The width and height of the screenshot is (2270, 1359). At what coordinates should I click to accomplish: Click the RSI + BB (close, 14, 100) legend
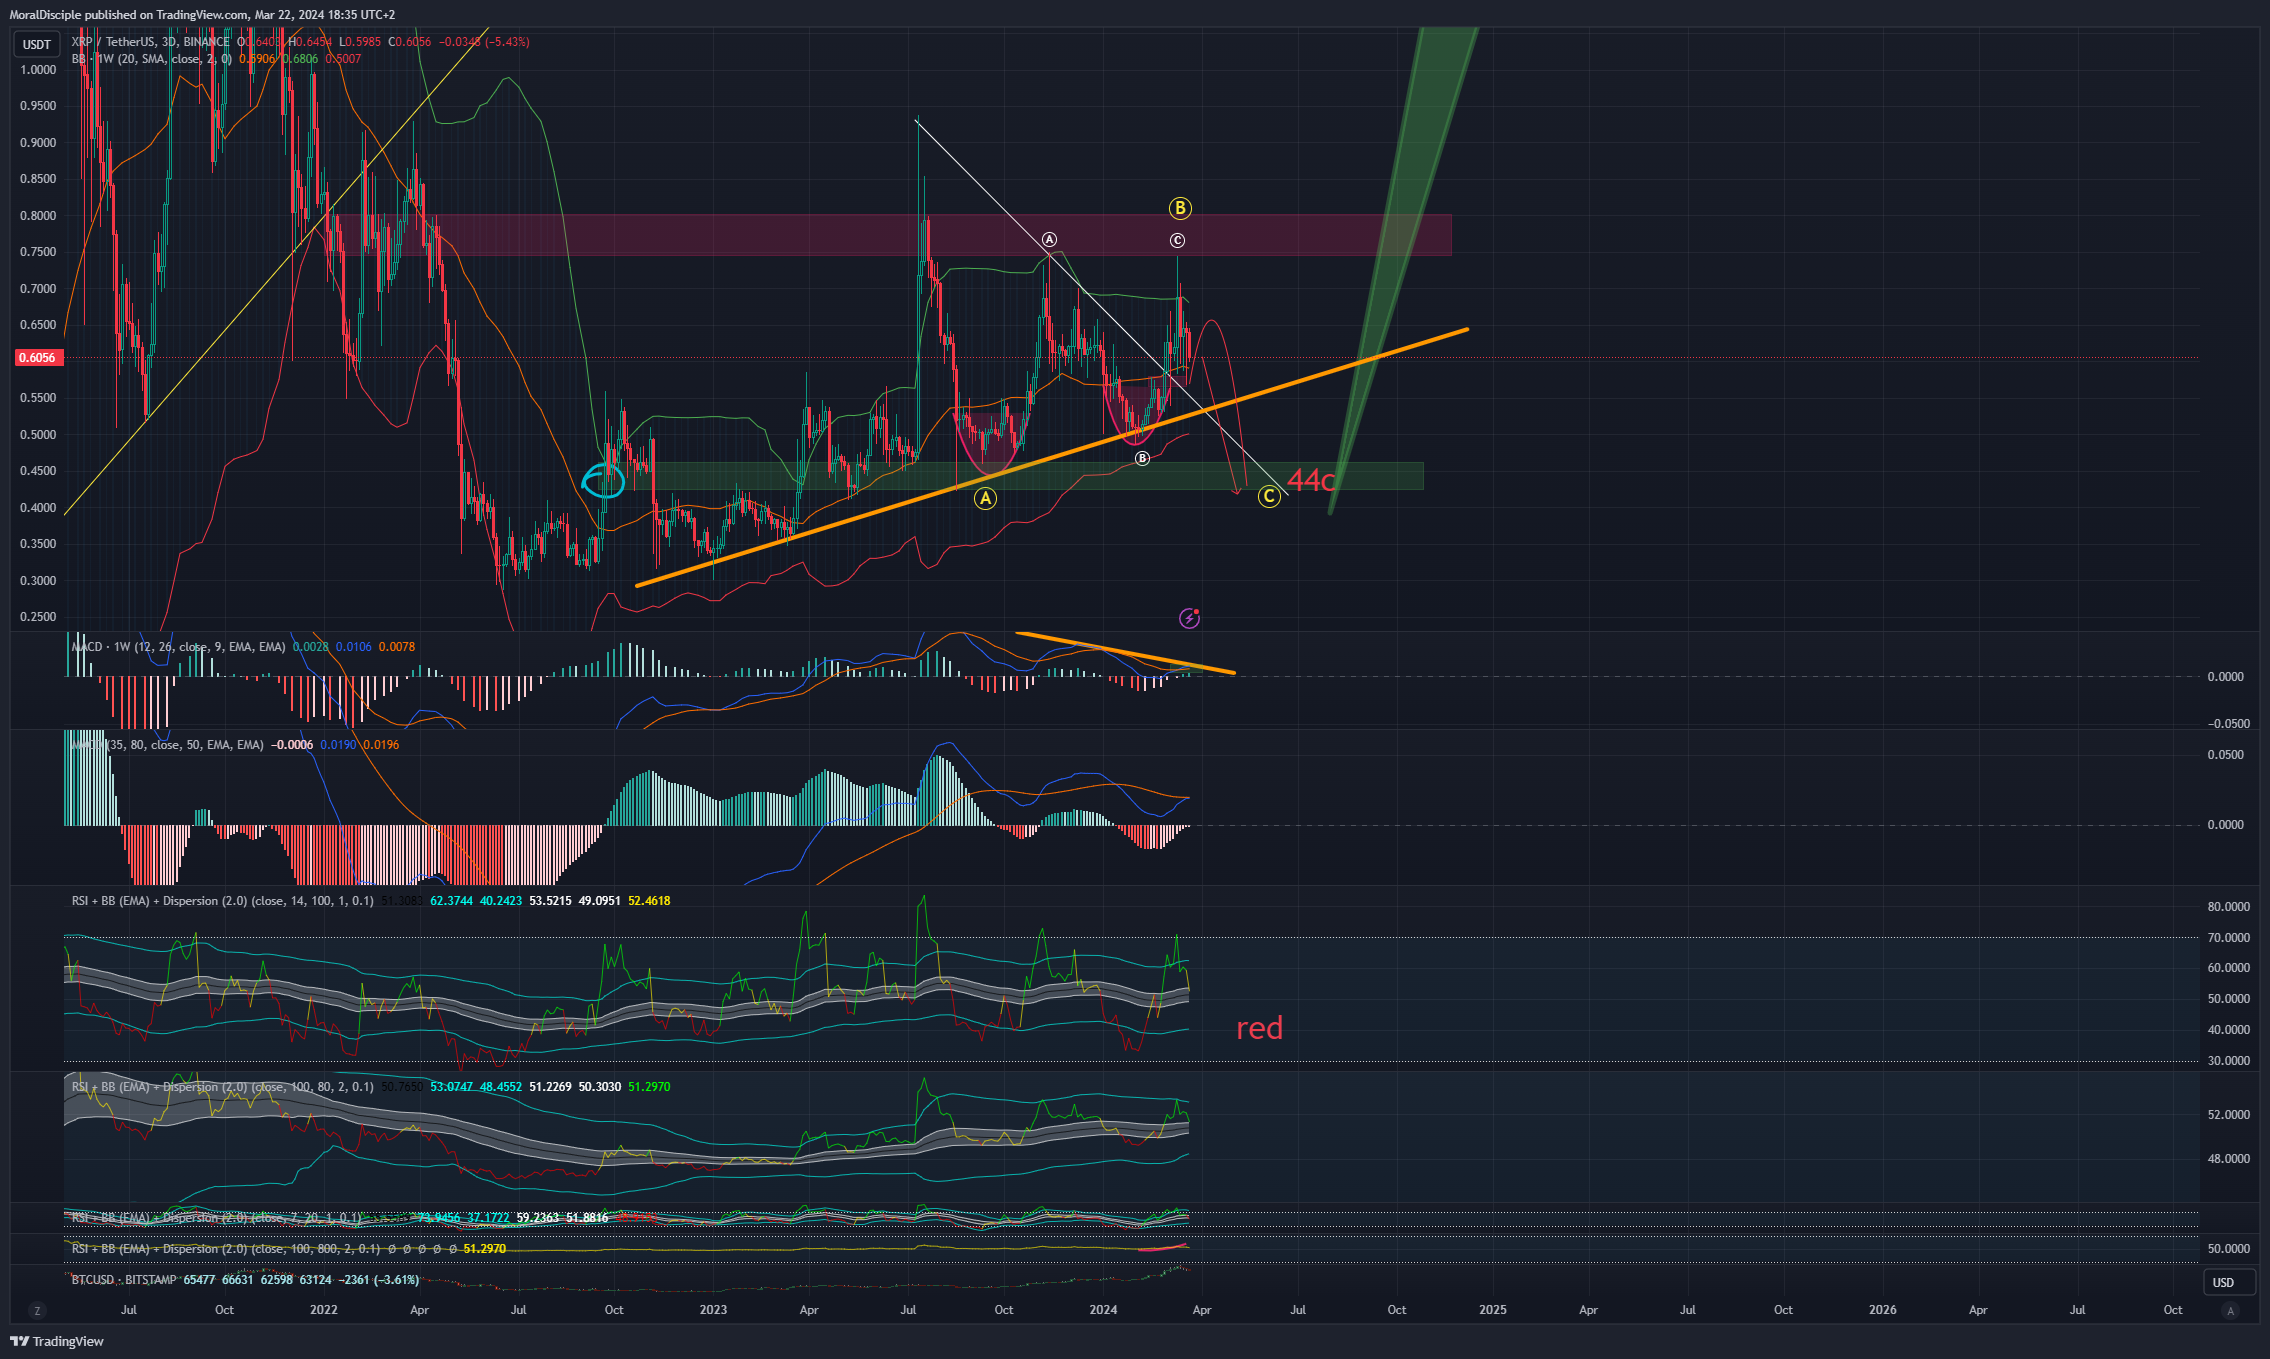[x=222, y=901]
